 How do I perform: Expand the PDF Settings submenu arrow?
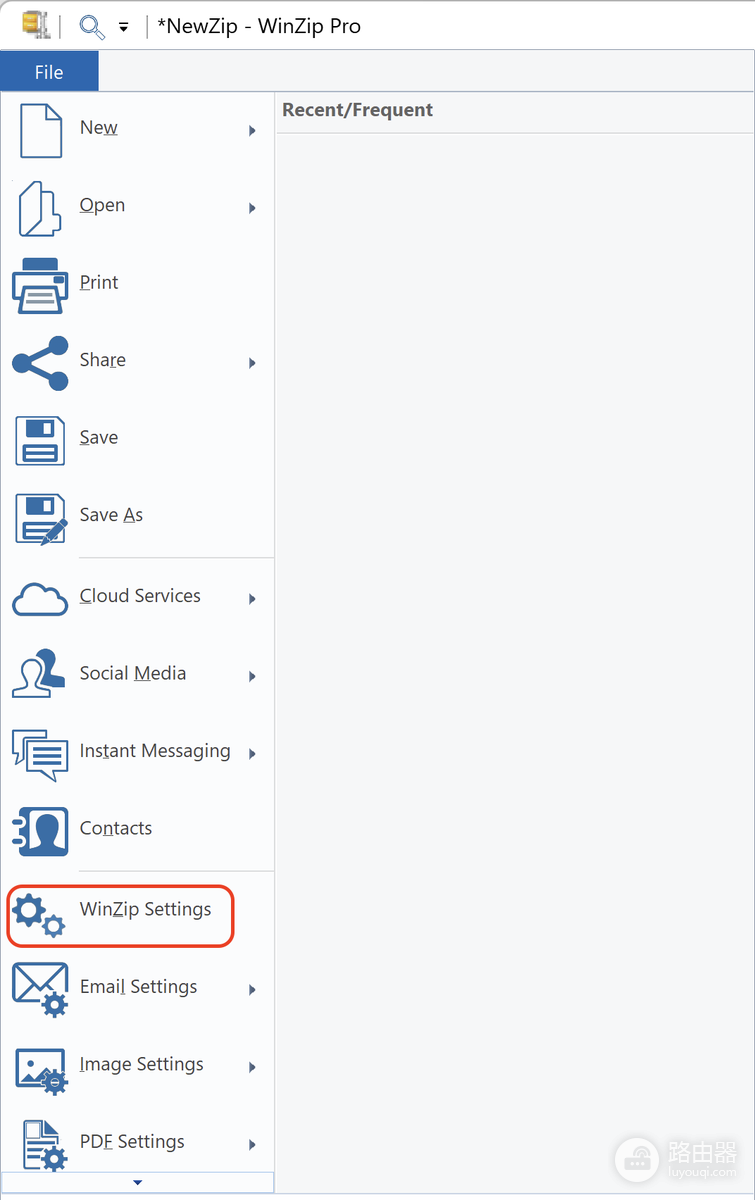tap(252, 1145)
